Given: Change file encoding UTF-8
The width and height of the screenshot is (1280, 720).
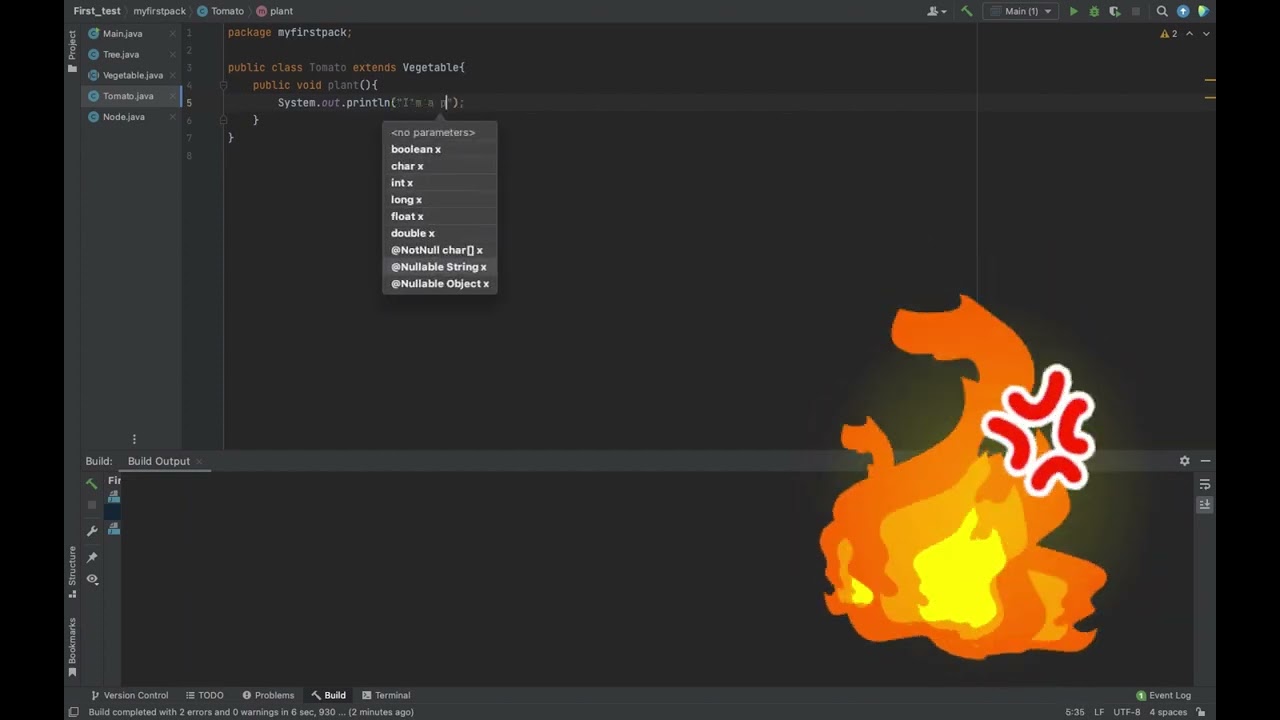Looking at the screenshot, I should [x=1126, y=712].
